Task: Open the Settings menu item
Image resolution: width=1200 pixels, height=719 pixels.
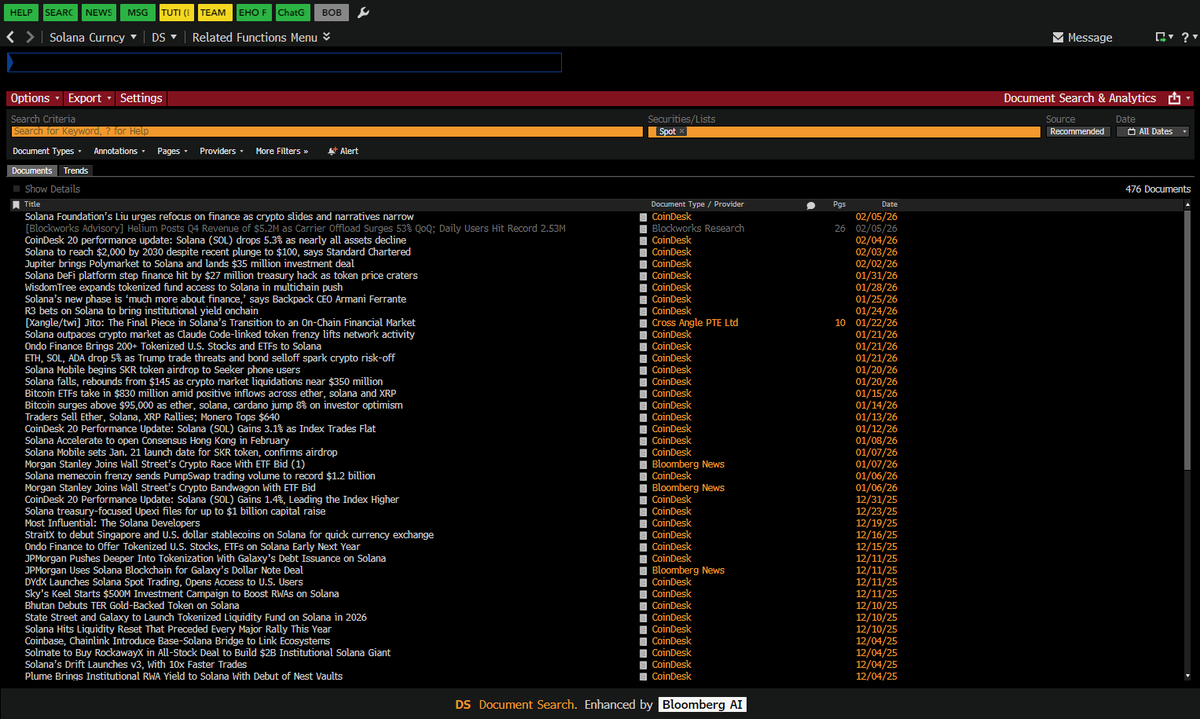Action: coord(141,98)
